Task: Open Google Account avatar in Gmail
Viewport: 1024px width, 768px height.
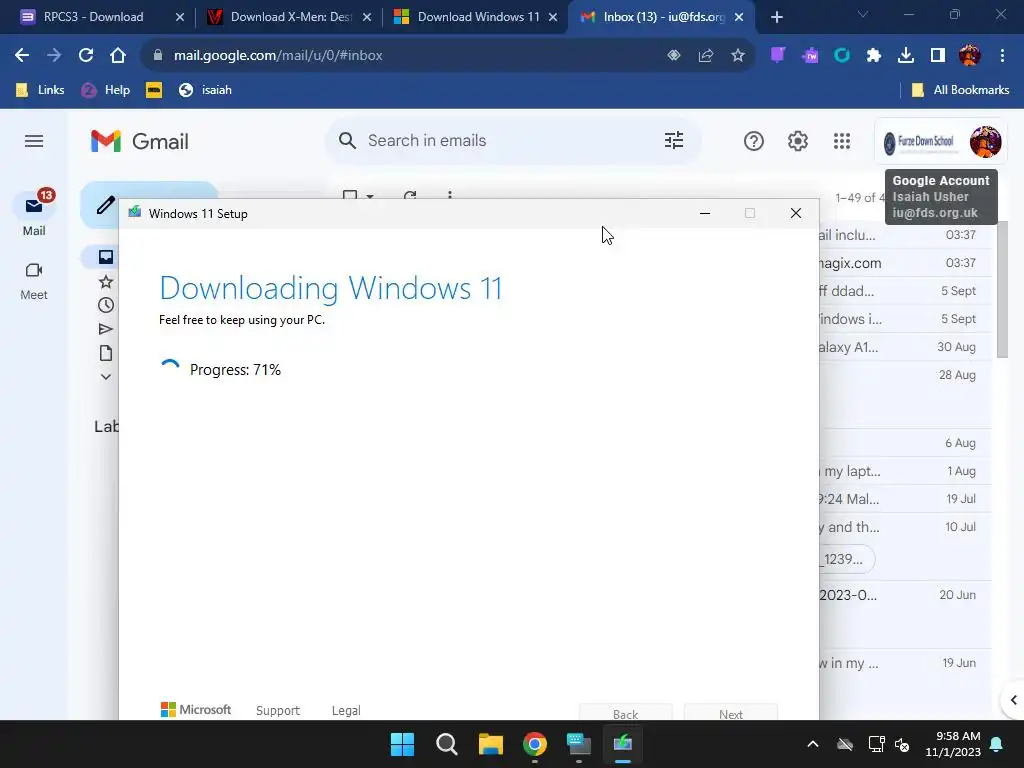Action: tap(985, 142)
